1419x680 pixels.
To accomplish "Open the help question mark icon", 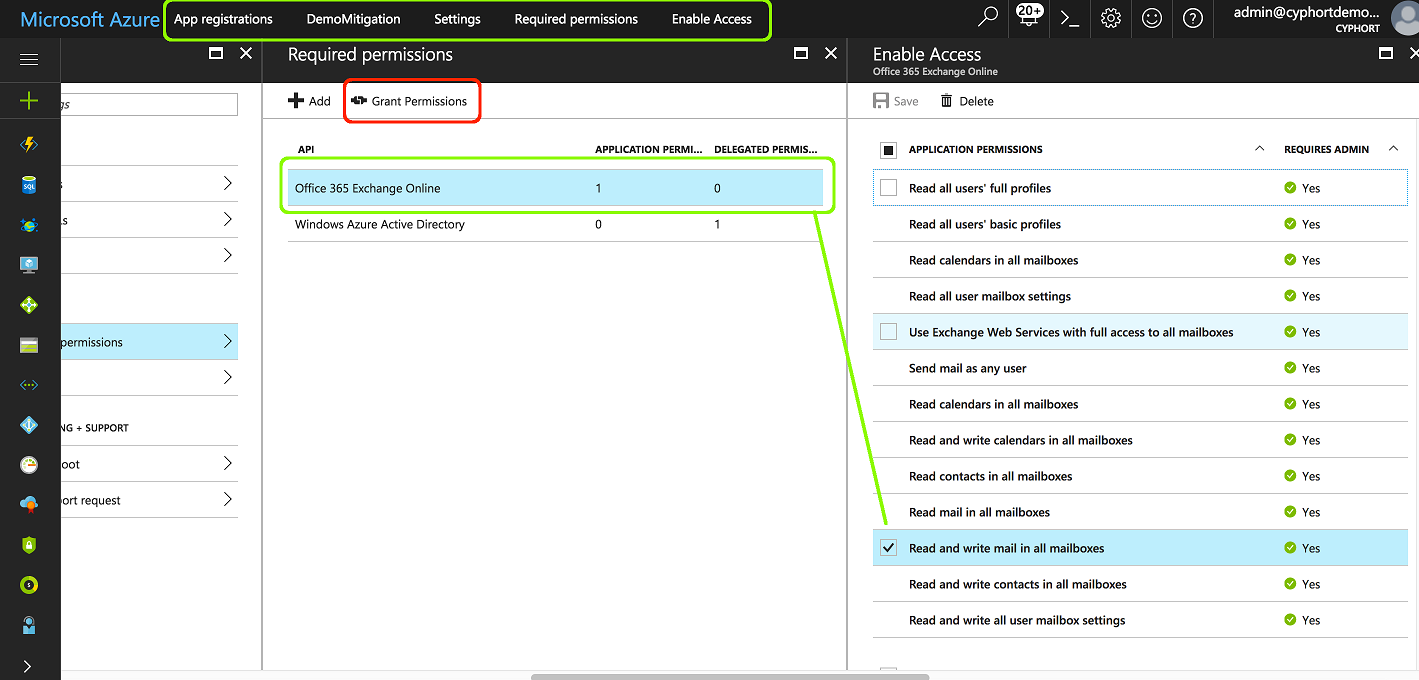I will (1192, 18).
